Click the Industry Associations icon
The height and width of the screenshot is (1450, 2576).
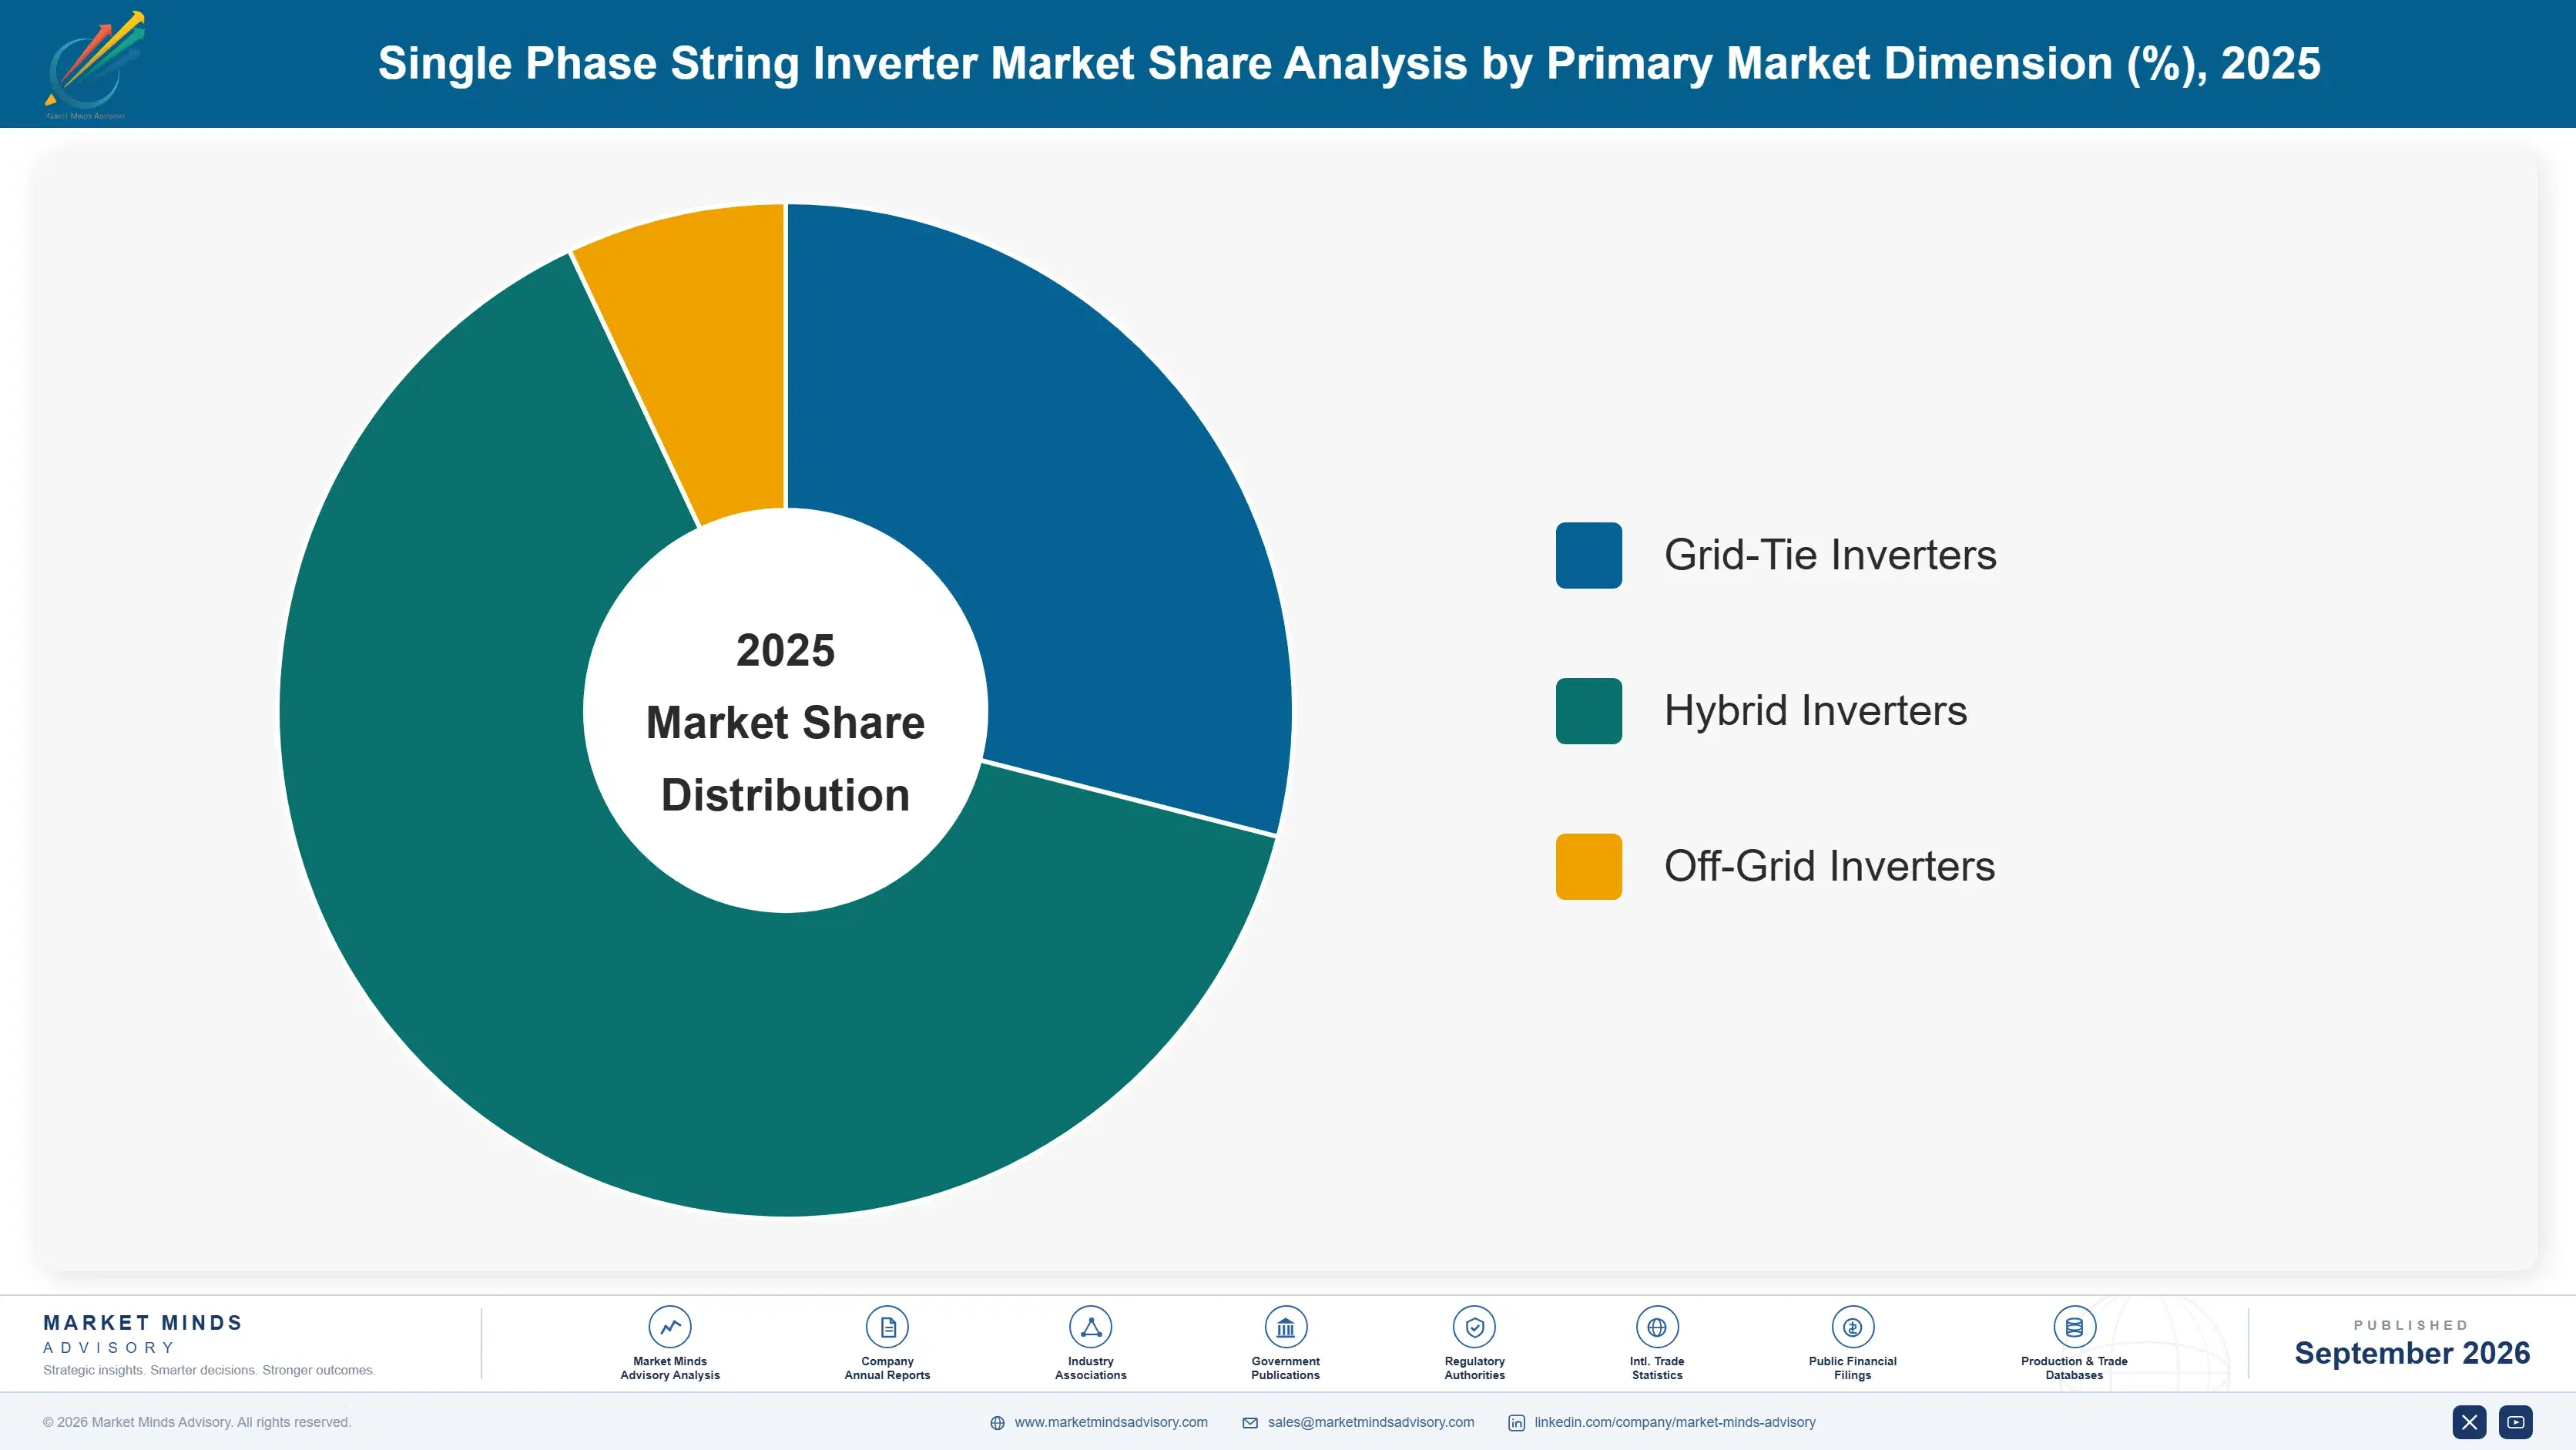[1090, 1327]
